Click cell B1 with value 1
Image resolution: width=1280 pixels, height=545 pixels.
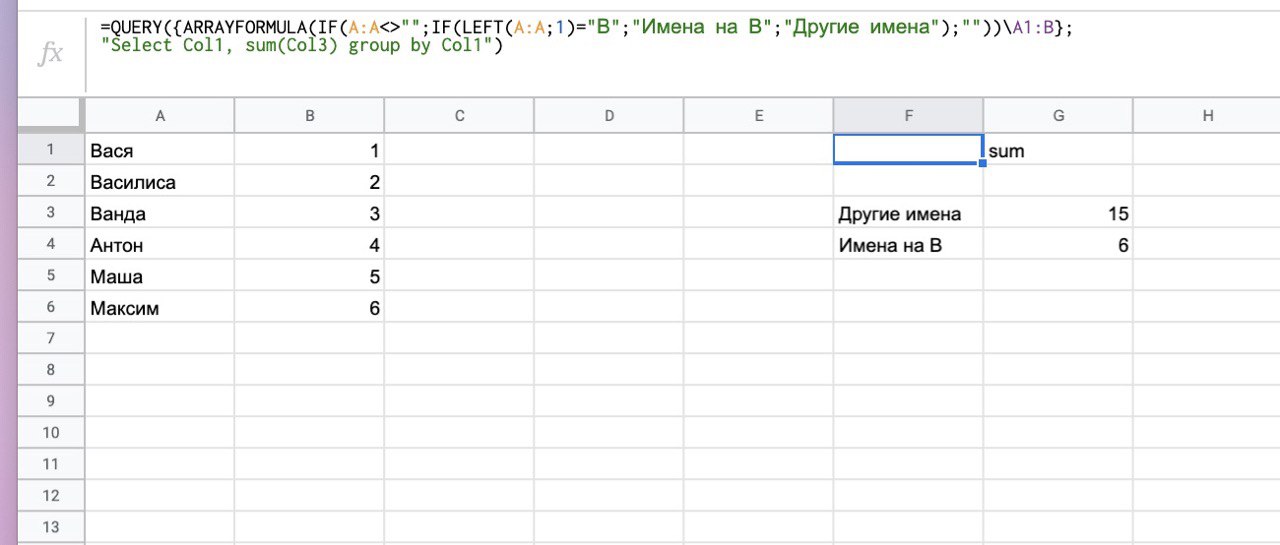tap(309, 150)
